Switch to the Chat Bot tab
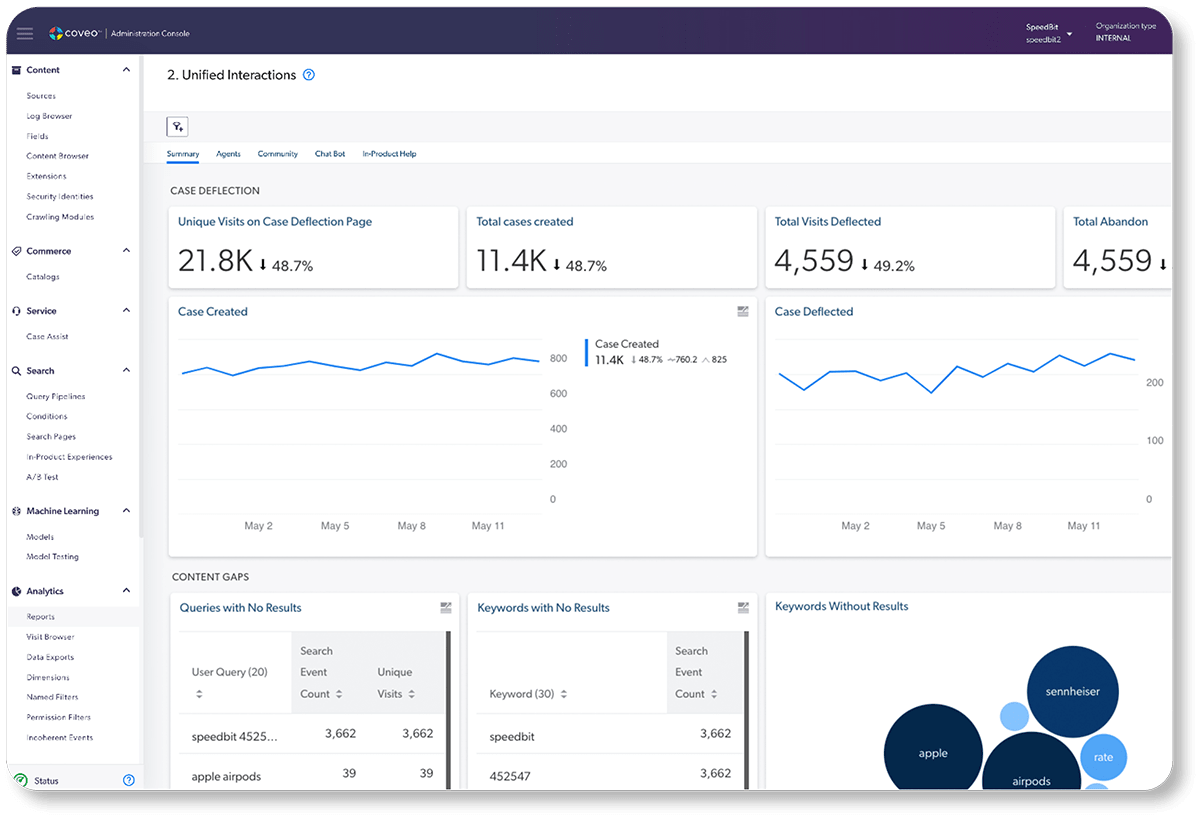The width and height of the screenshot is (1200, 816). click(330, 154)
